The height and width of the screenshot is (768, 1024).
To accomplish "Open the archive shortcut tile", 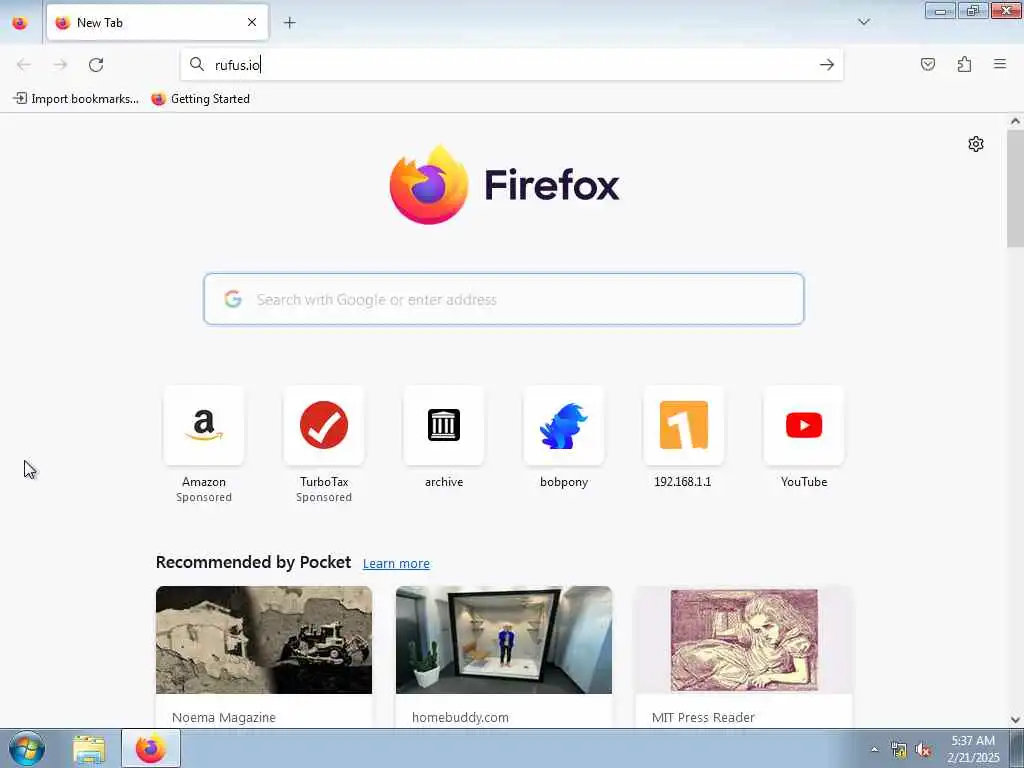I will coord(444,425).
